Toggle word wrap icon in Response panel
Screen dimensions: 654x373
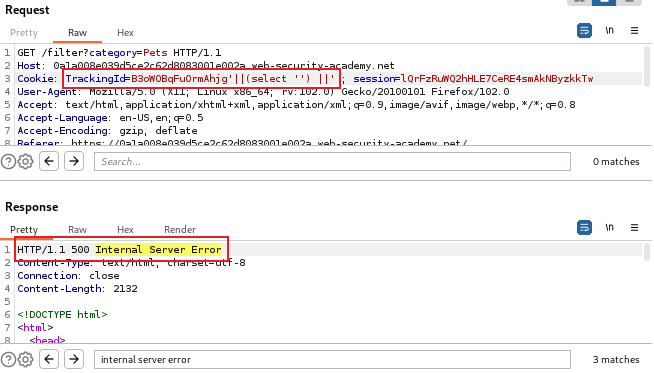click(x=584, y=227)
